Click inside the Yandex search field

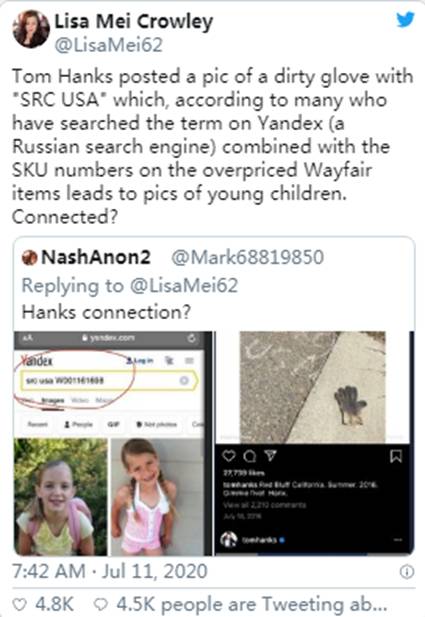point(107,381)
